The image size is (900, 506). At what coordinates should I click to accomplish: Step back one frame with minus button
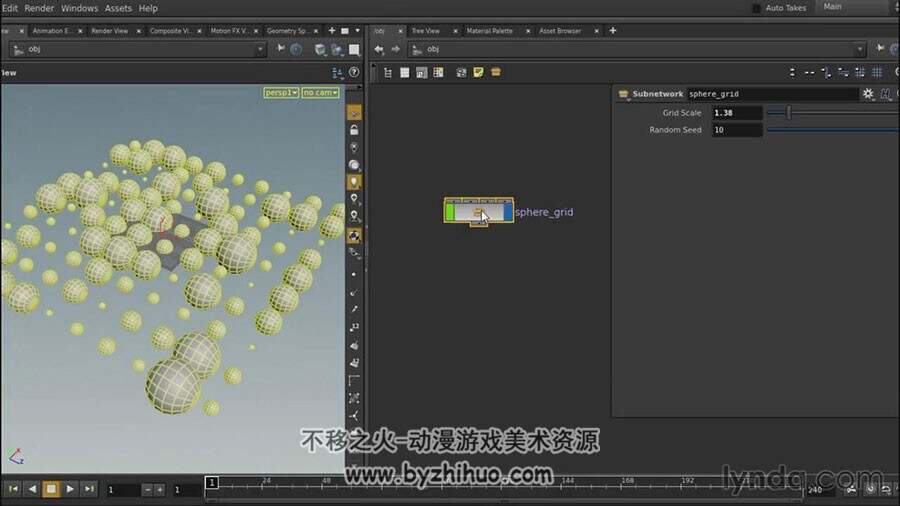point(148,490)
